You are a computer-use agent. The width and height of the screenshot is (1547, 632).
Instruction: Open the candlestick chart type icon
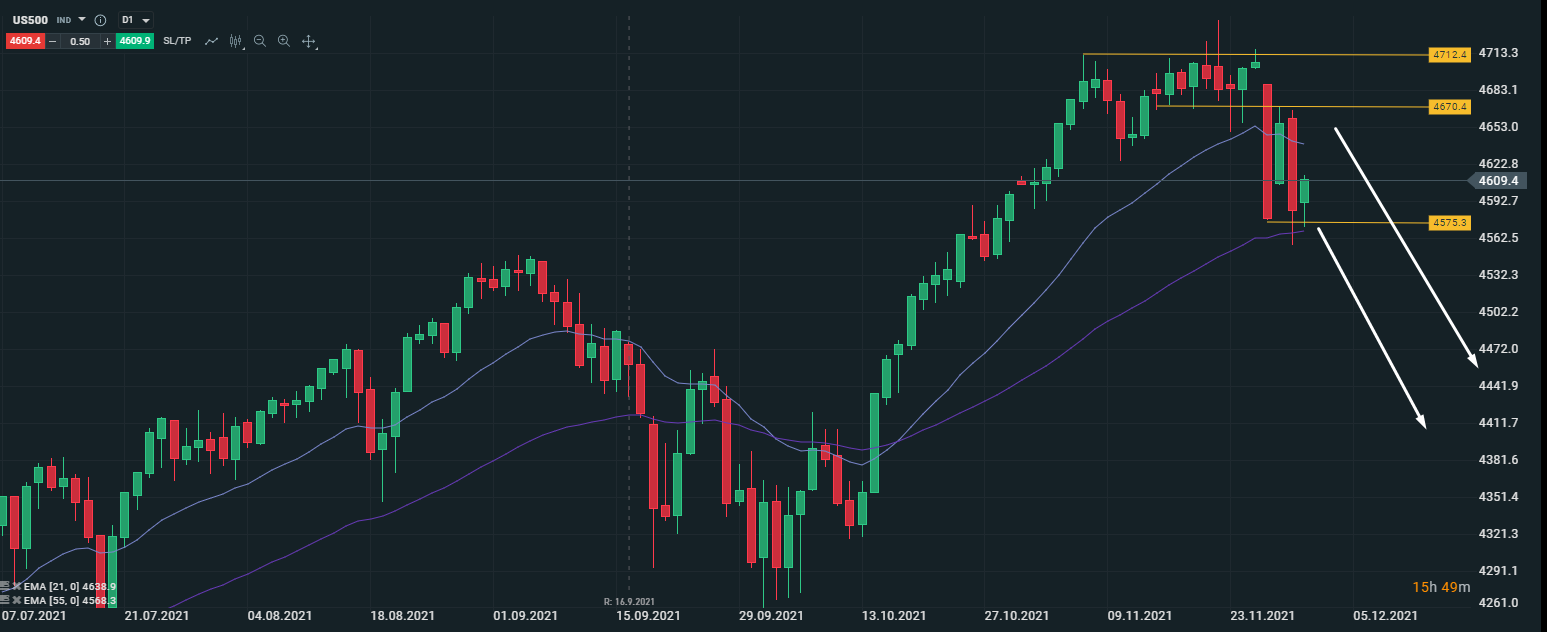tap(236, 41)
